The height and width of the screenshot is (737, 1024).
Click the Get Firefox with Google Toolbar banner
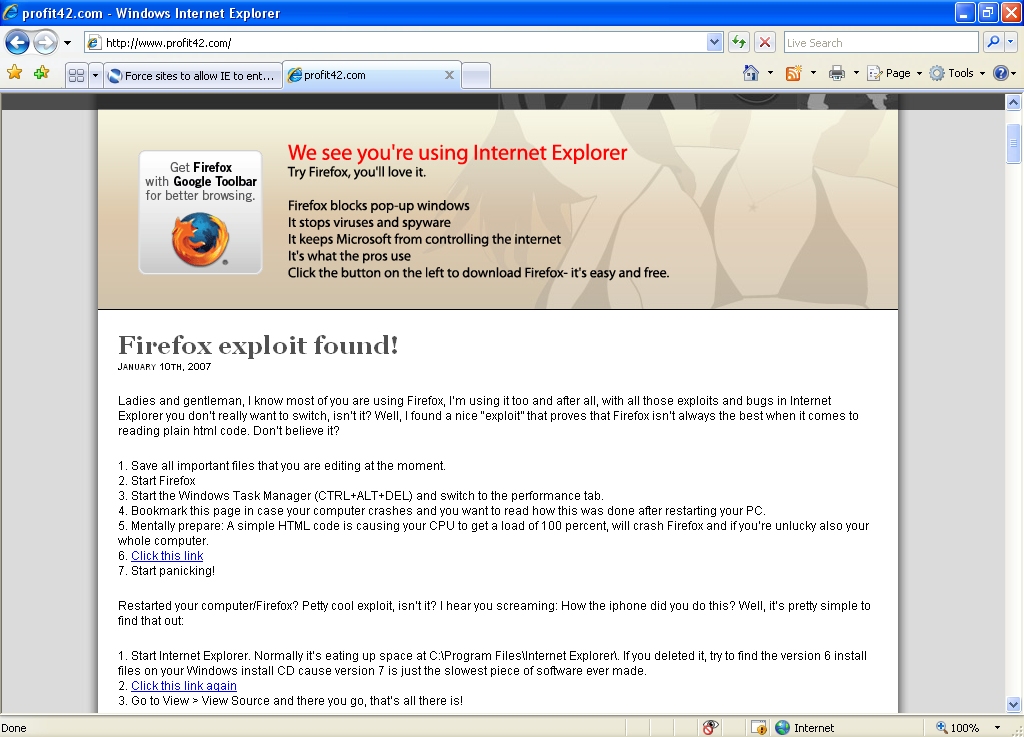(200, 212)
